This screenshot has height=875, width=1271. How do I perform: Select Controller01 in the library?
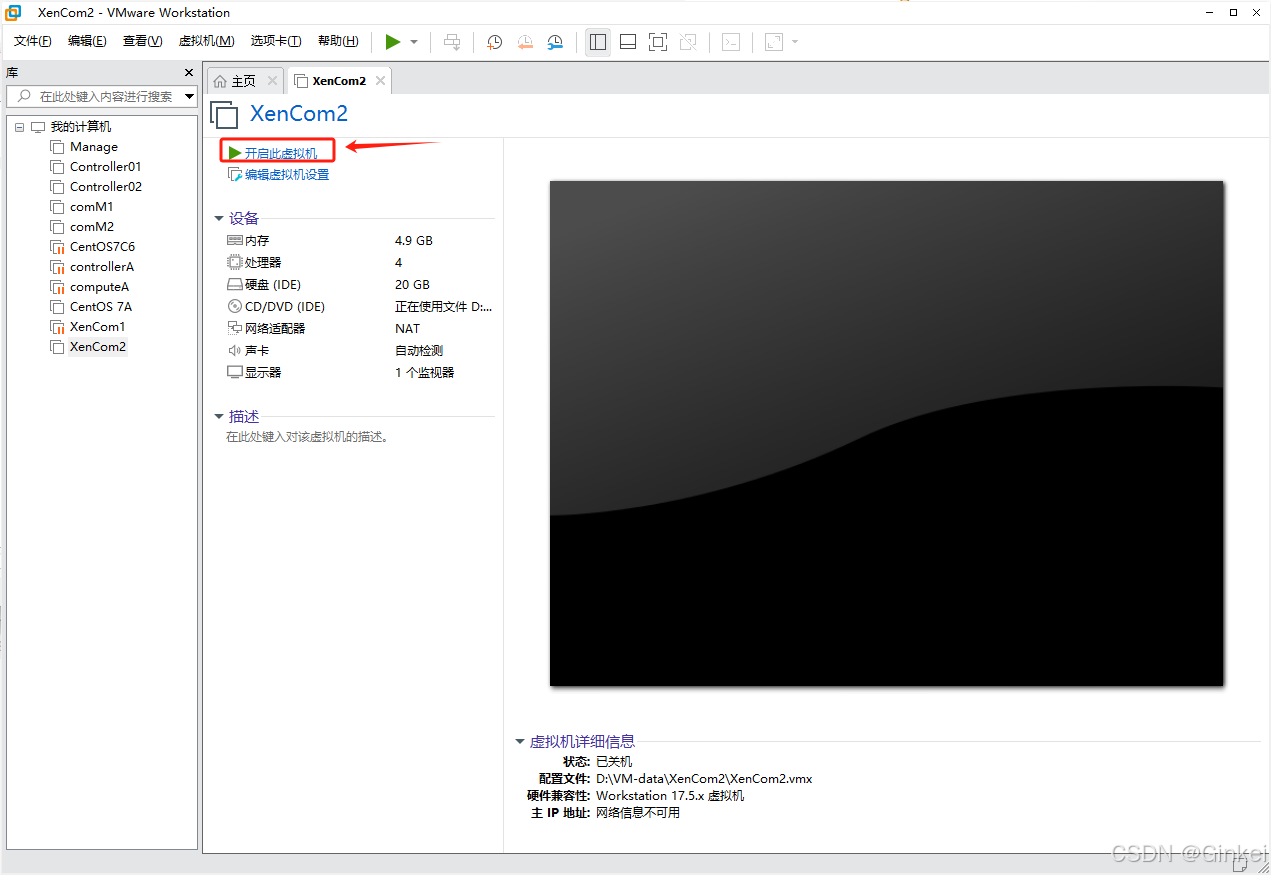pyautogui.click(x=106, y=167)
